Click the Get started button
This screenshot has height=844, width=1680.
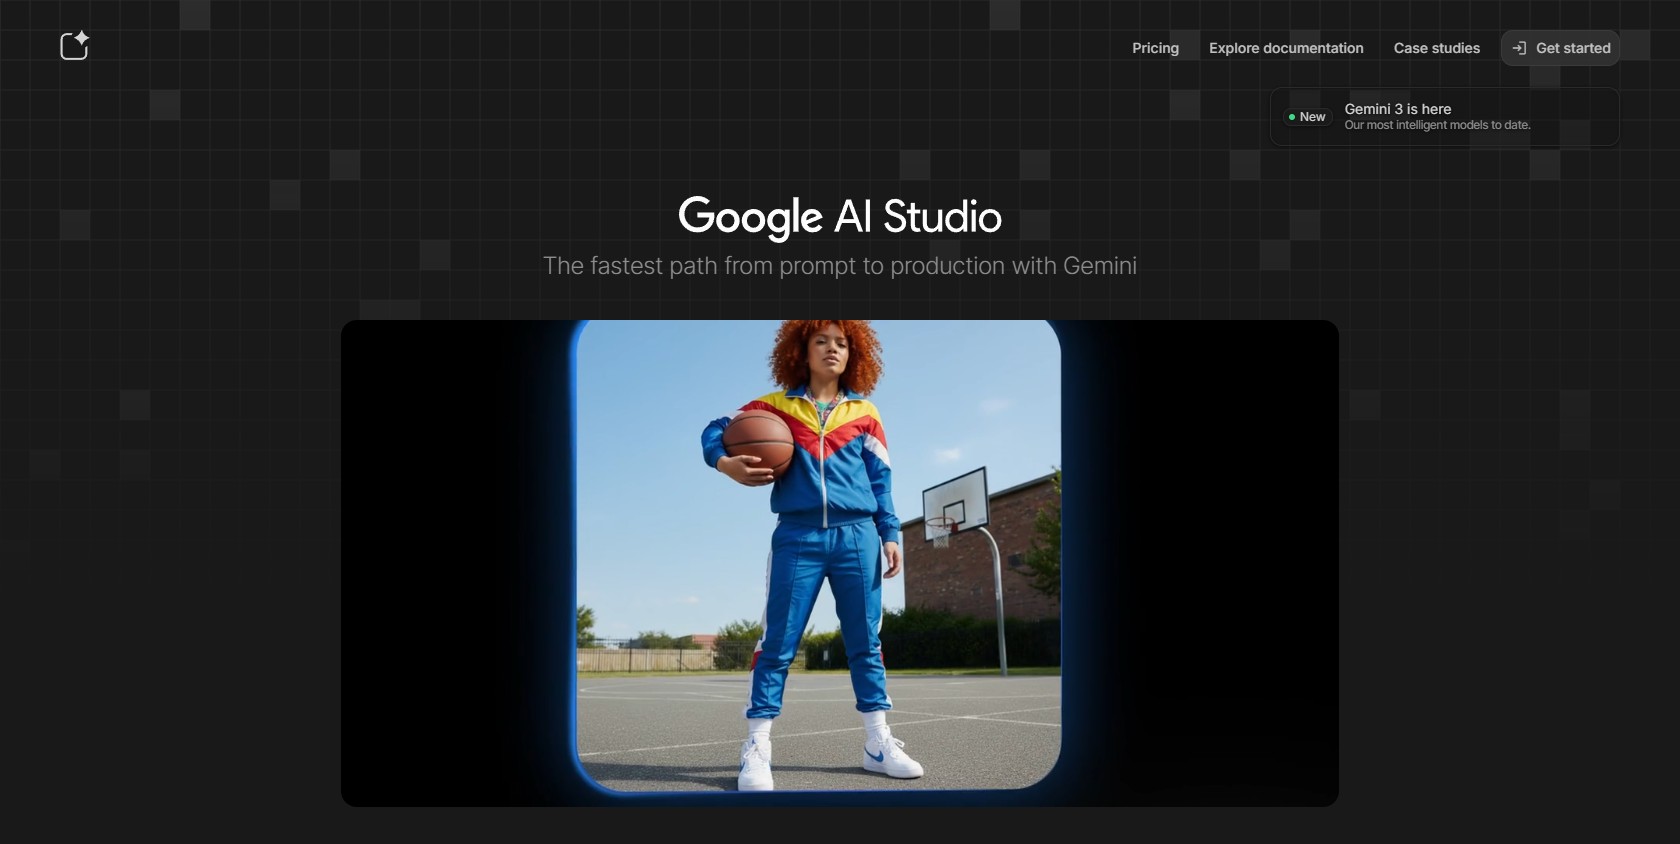click(1560, 48)
